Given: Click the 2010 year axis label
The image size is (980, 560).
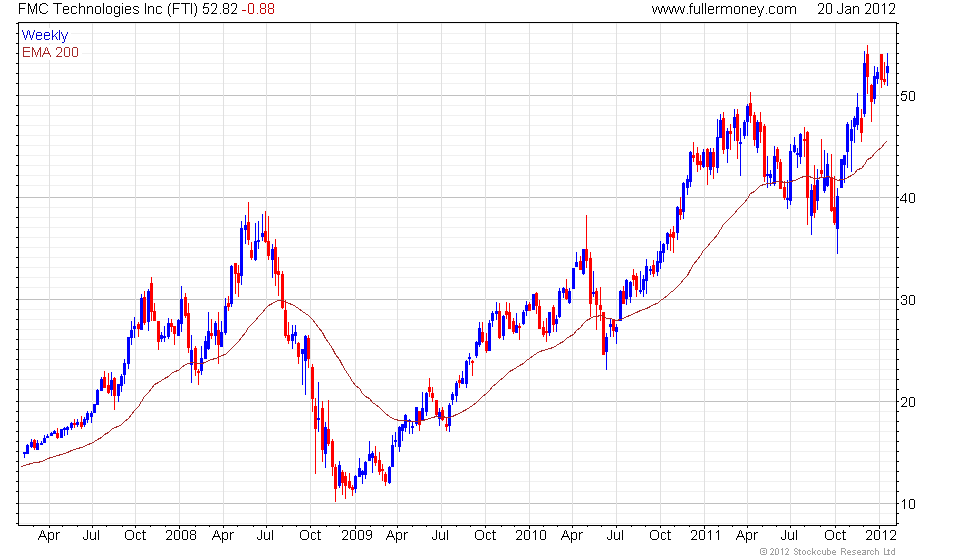Looking at the screenshot, I should (x=531, y=536).
